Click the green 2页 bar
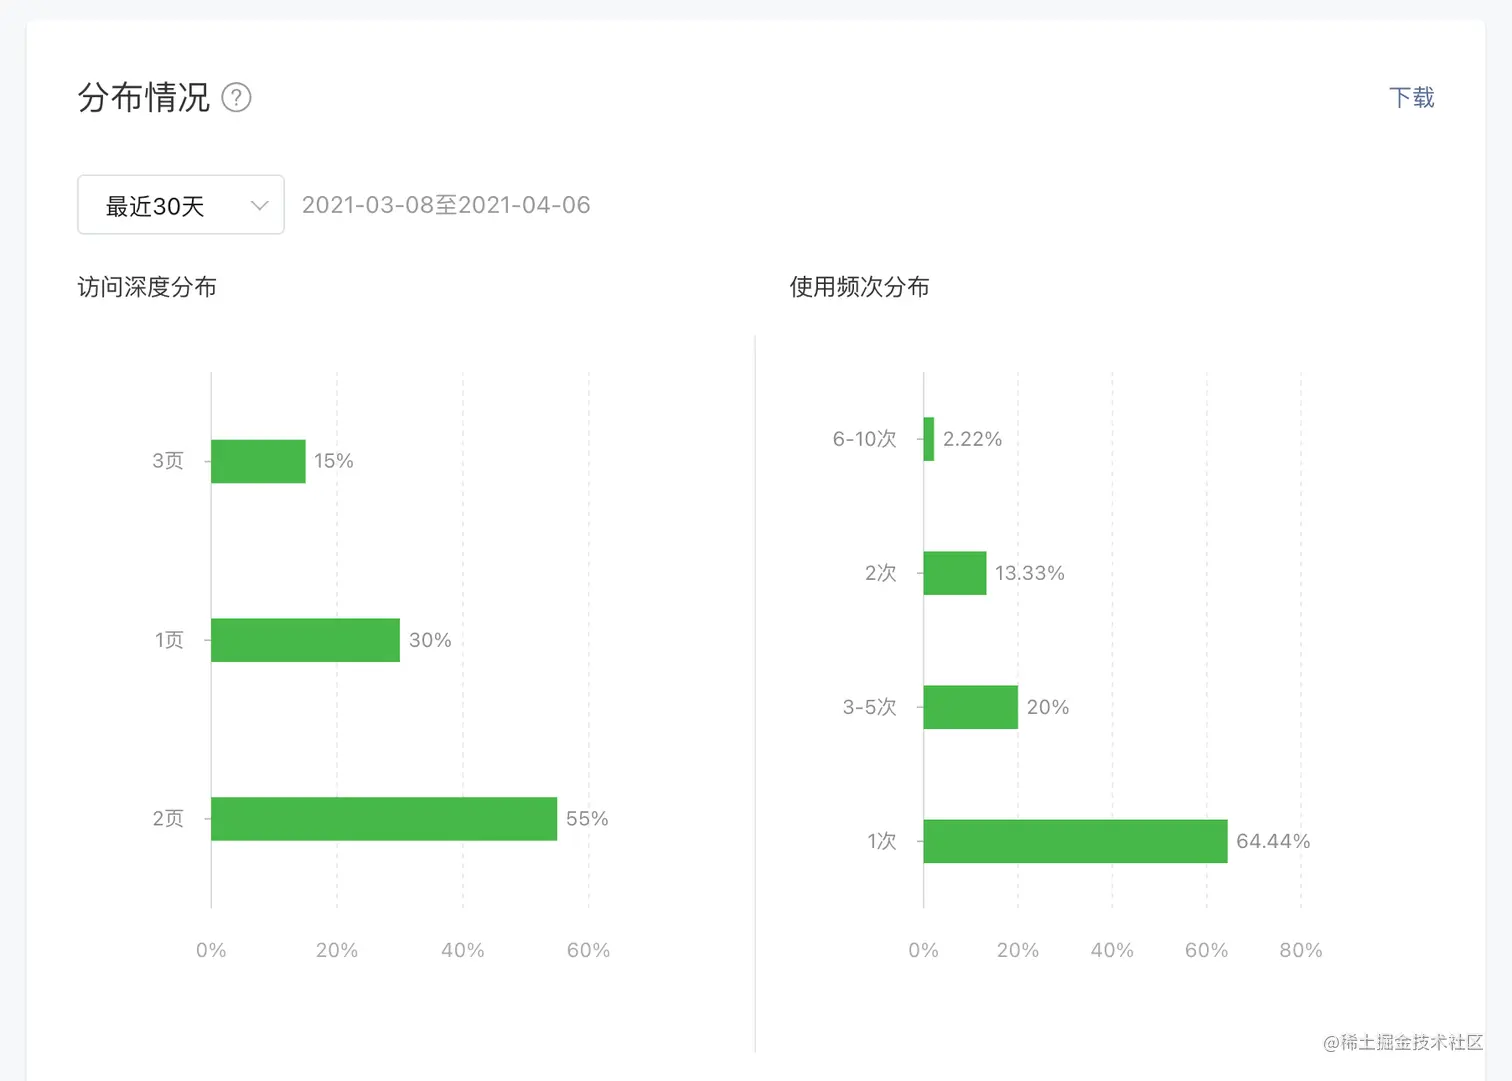The height and width of the screenshot is (1081, 1512). pyautogui.click(x=384, y=819)
